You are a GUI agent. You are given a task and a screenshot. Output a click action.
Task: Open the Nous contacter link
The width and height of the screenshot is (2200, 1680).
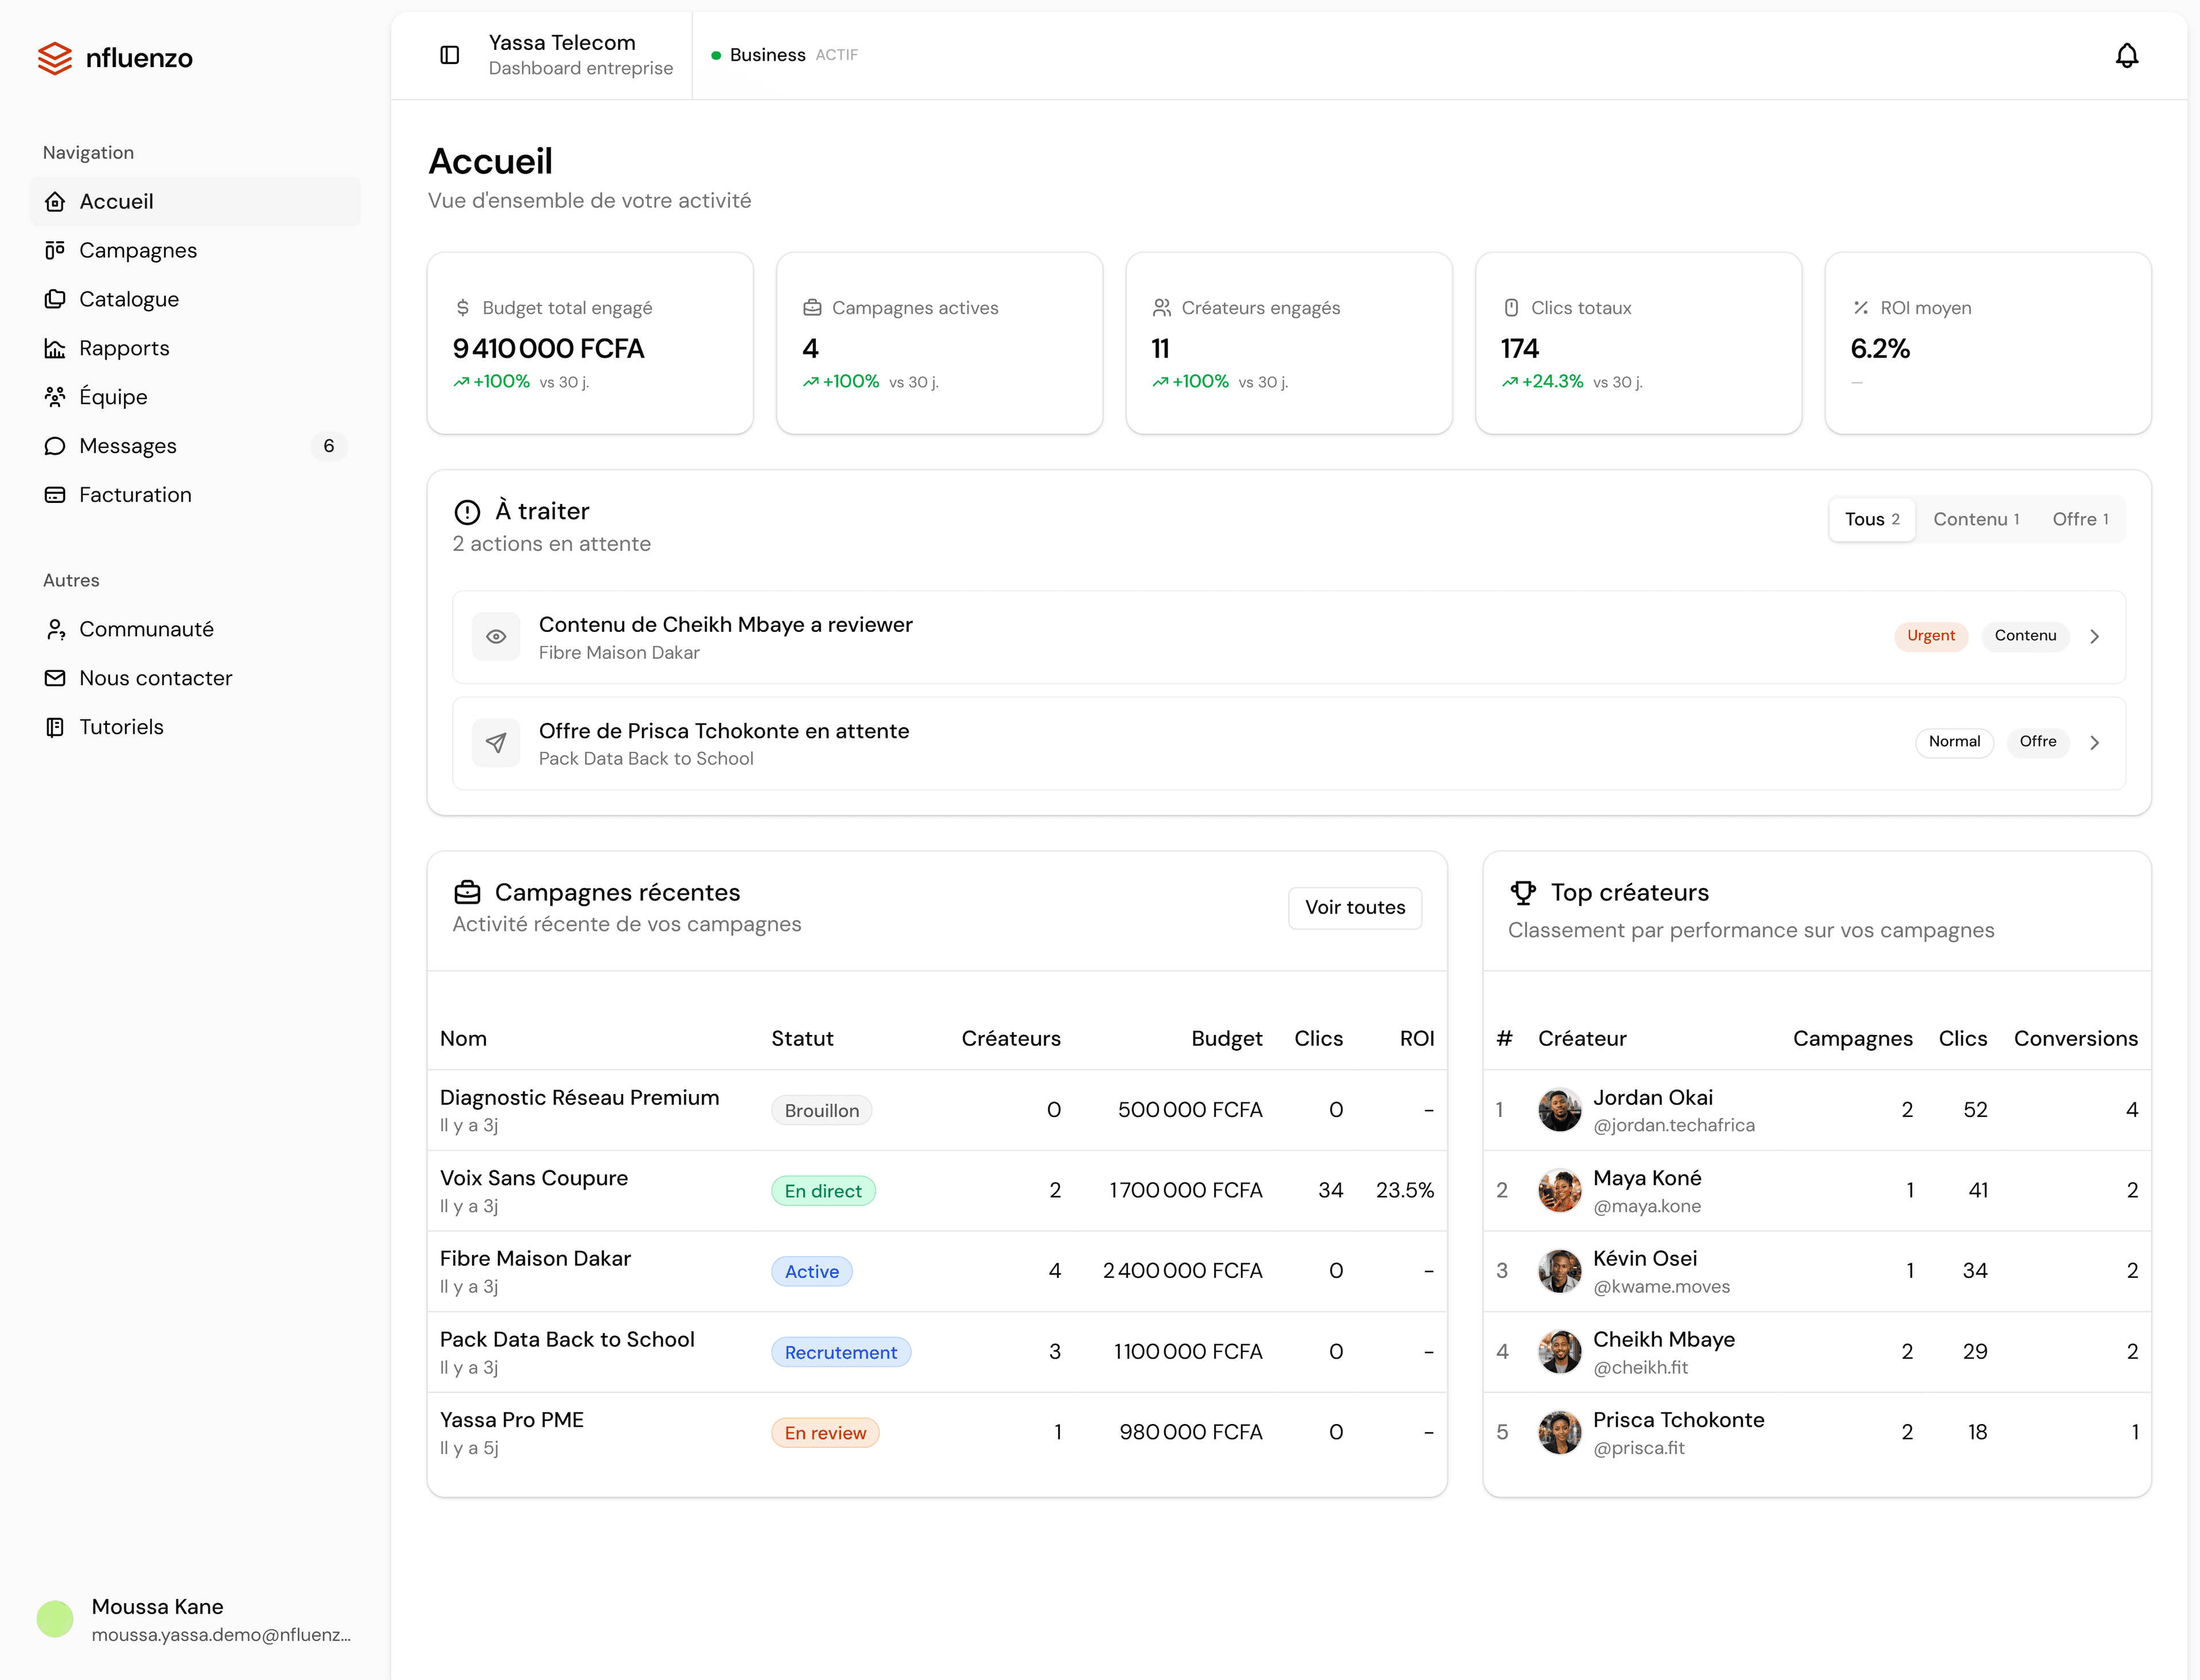point(195,678)
